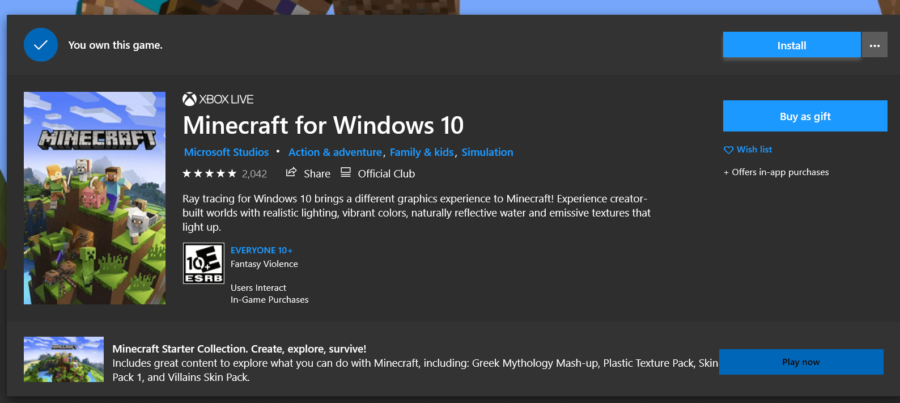This screenshot has width=900, height=403.
Task: Open the Minecraft Starter Collection thumbnail
Action: [64, 361]
